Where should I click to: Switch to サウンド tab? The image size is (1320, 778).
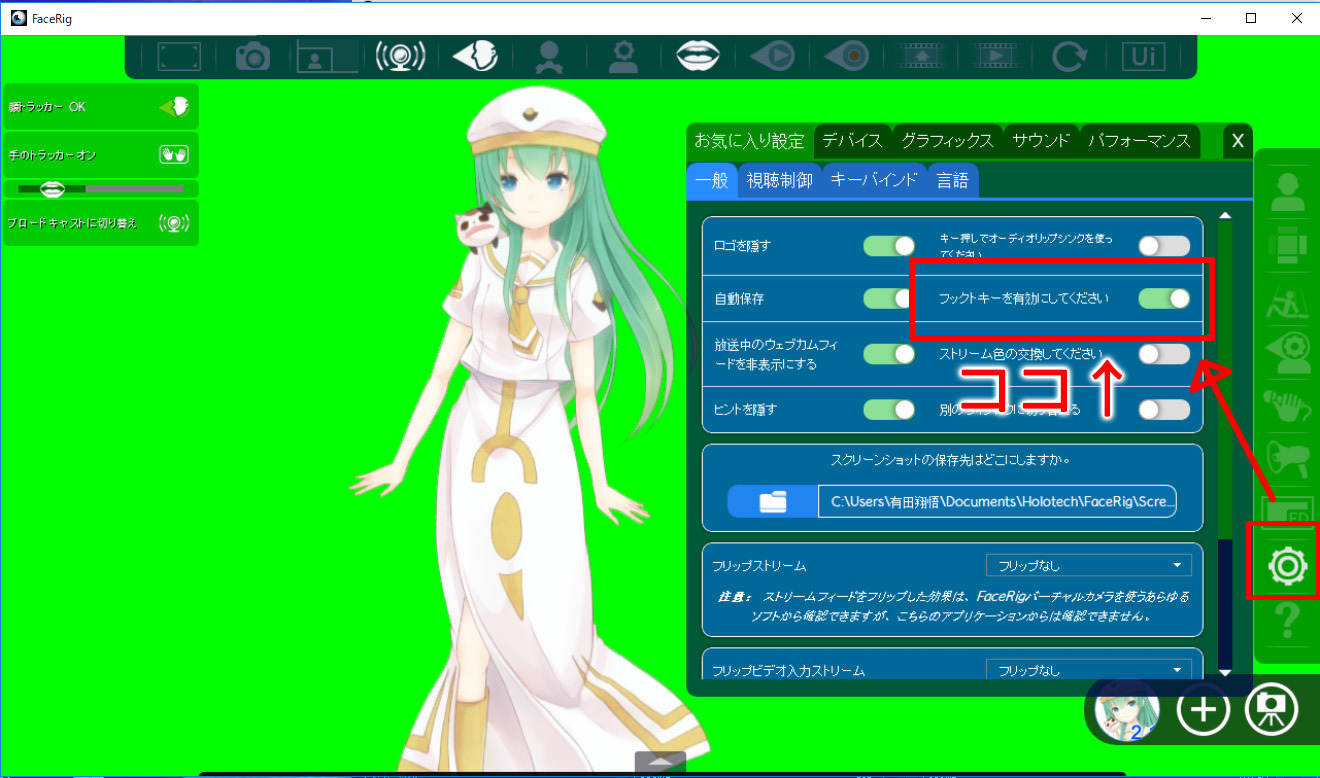click(1041, 141)
